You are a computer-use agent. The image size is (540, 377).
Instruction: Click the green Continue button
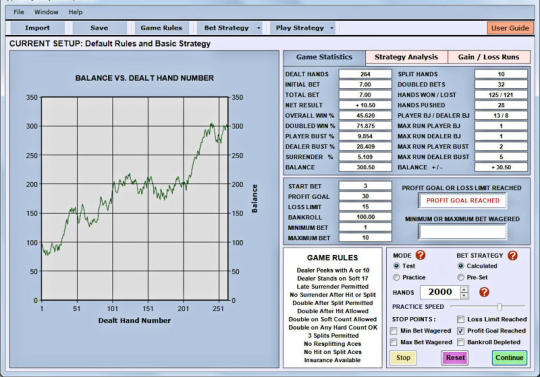509,358
